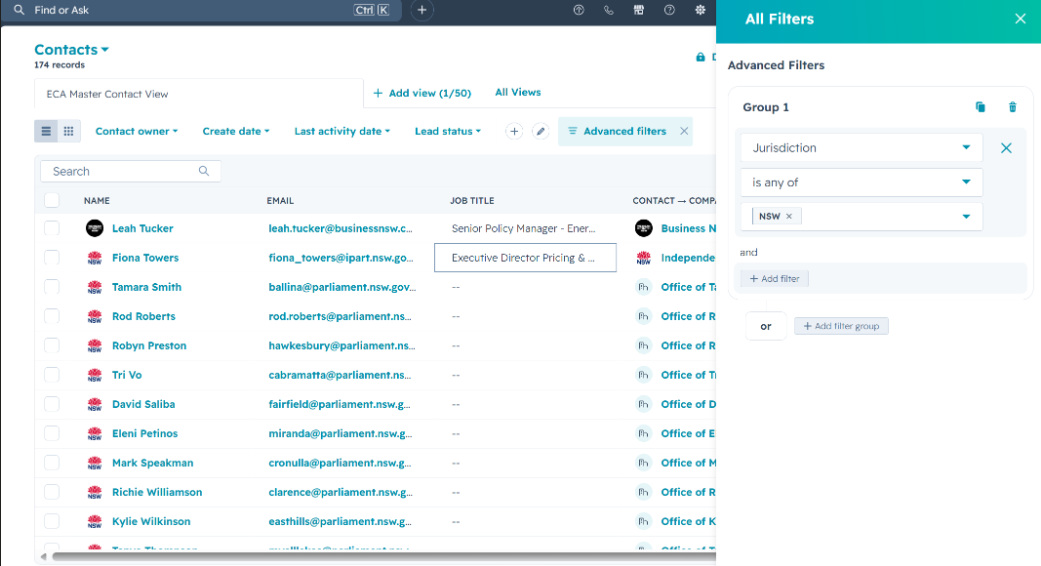
Task: Click Business NSW company logo icon
Action: [643, 228]
